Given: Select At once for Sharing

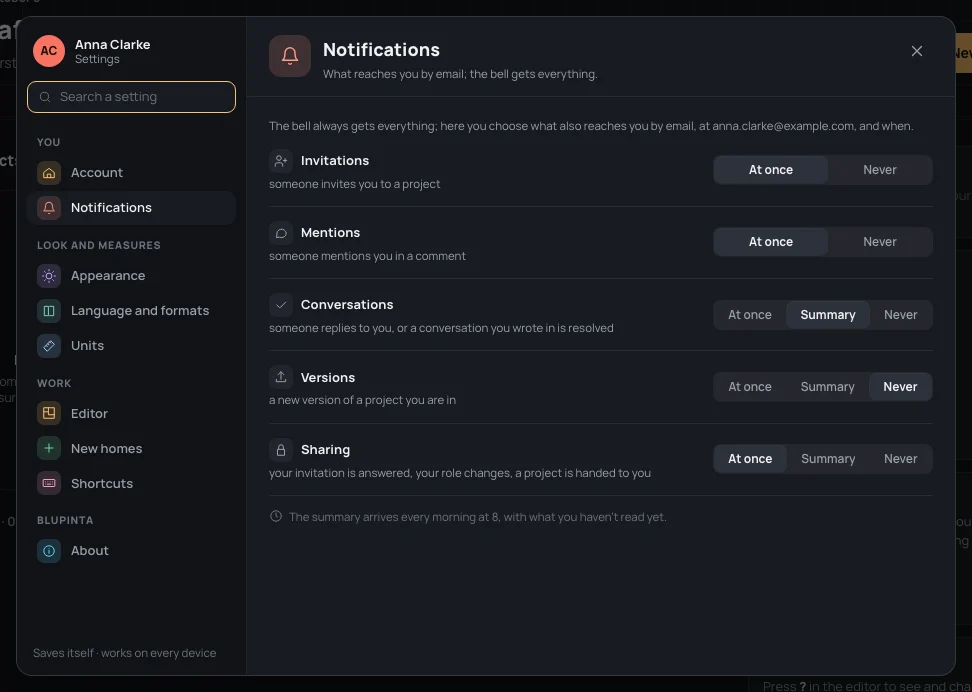Looking at the screenshot, I should pyautogui.click(x=749, y=459).
